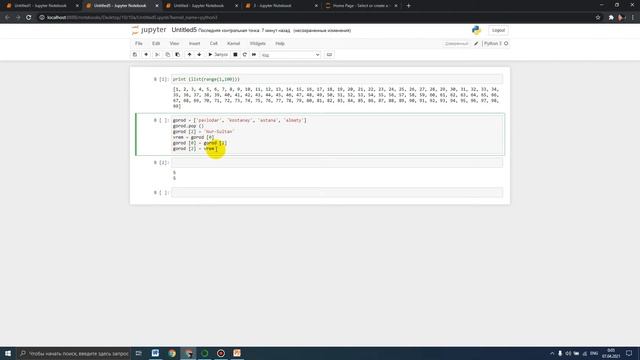Go forward in the browser
The image size is (640, 360).
point(18,18)
